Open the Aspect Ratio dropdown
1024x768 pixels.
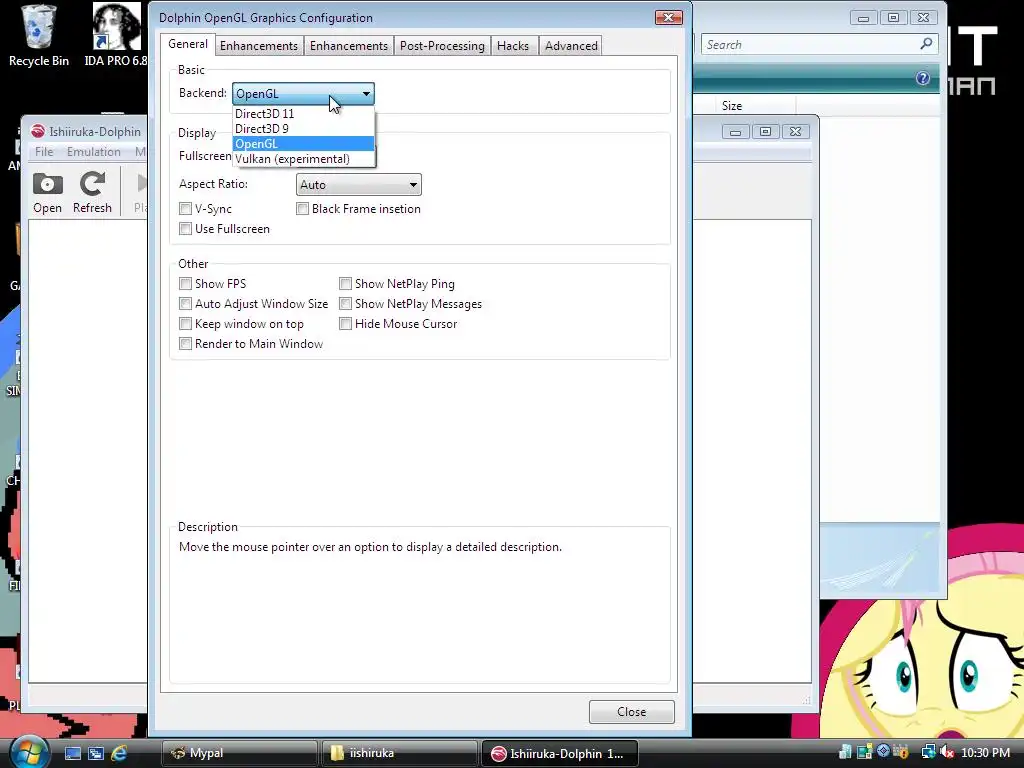click(359, 185)
